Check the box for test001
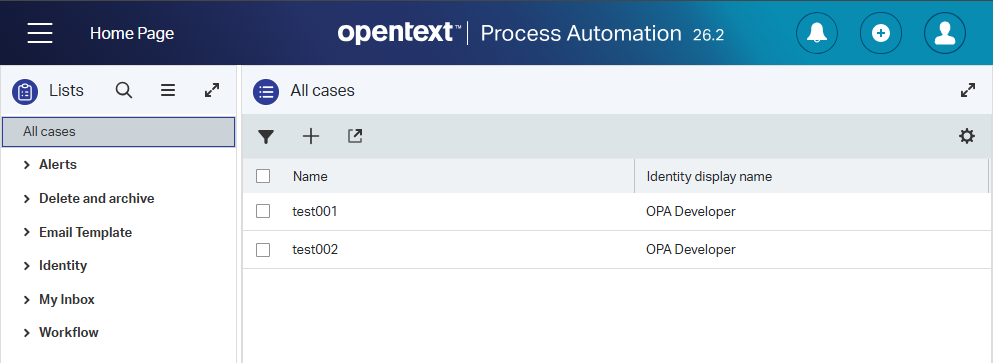 coord(263,212)
